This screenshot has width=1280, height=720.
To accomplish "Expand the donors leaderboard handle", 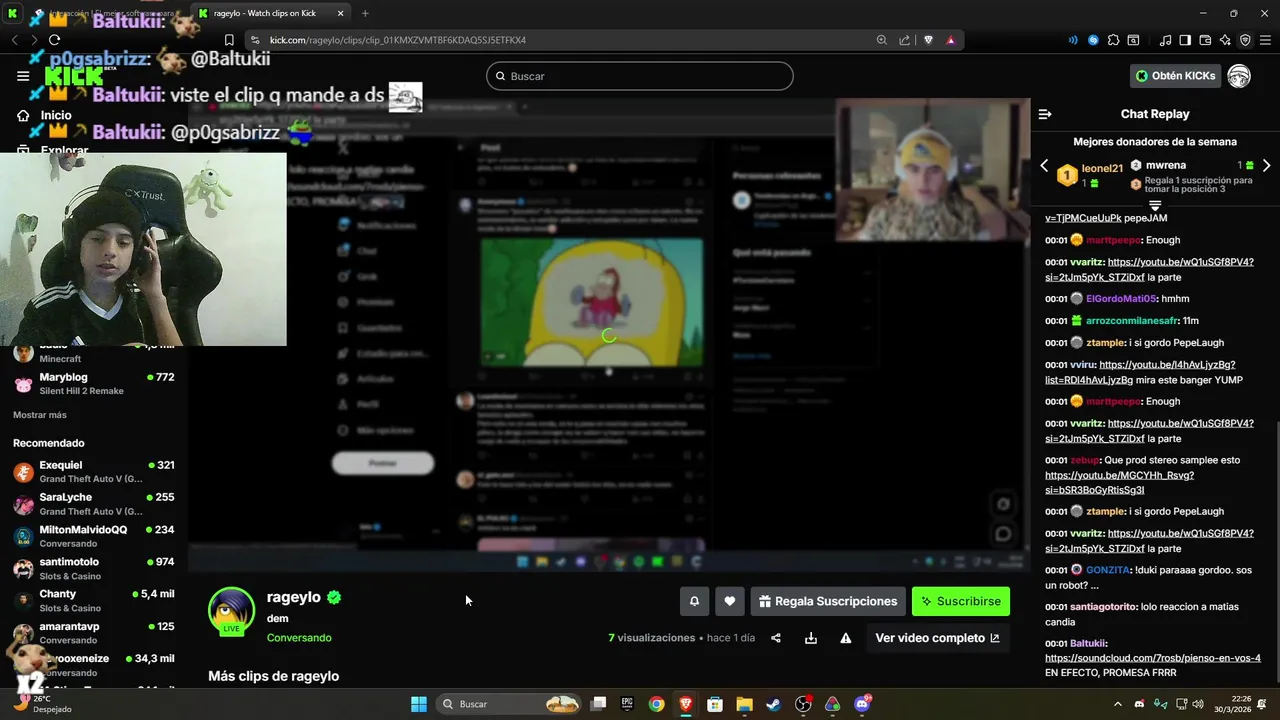I will pos(1155,205).
